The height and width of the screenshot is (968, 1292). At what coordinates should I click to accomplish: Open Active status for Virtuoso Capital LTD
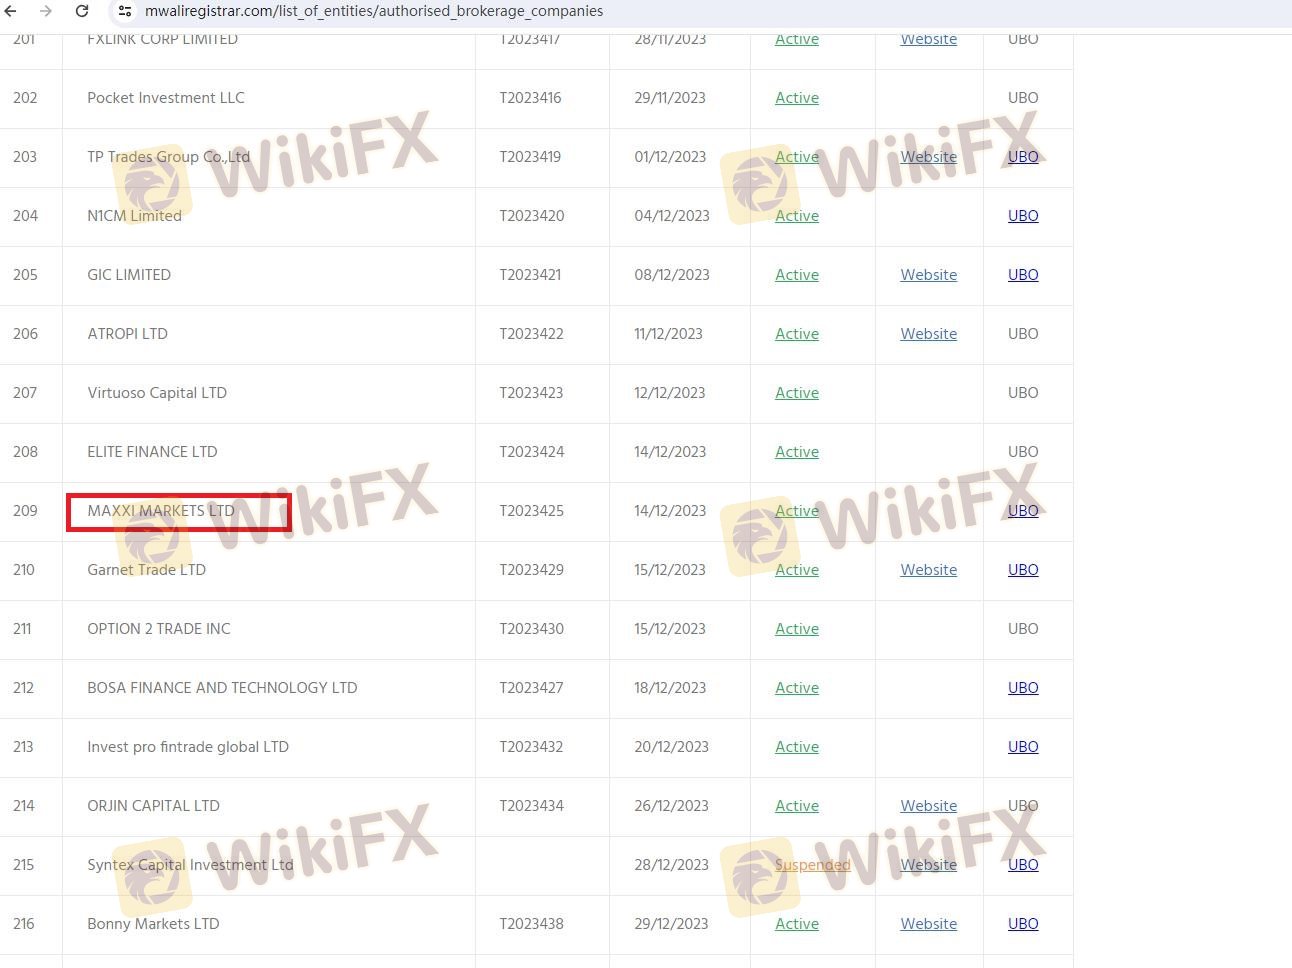point(797,393)
